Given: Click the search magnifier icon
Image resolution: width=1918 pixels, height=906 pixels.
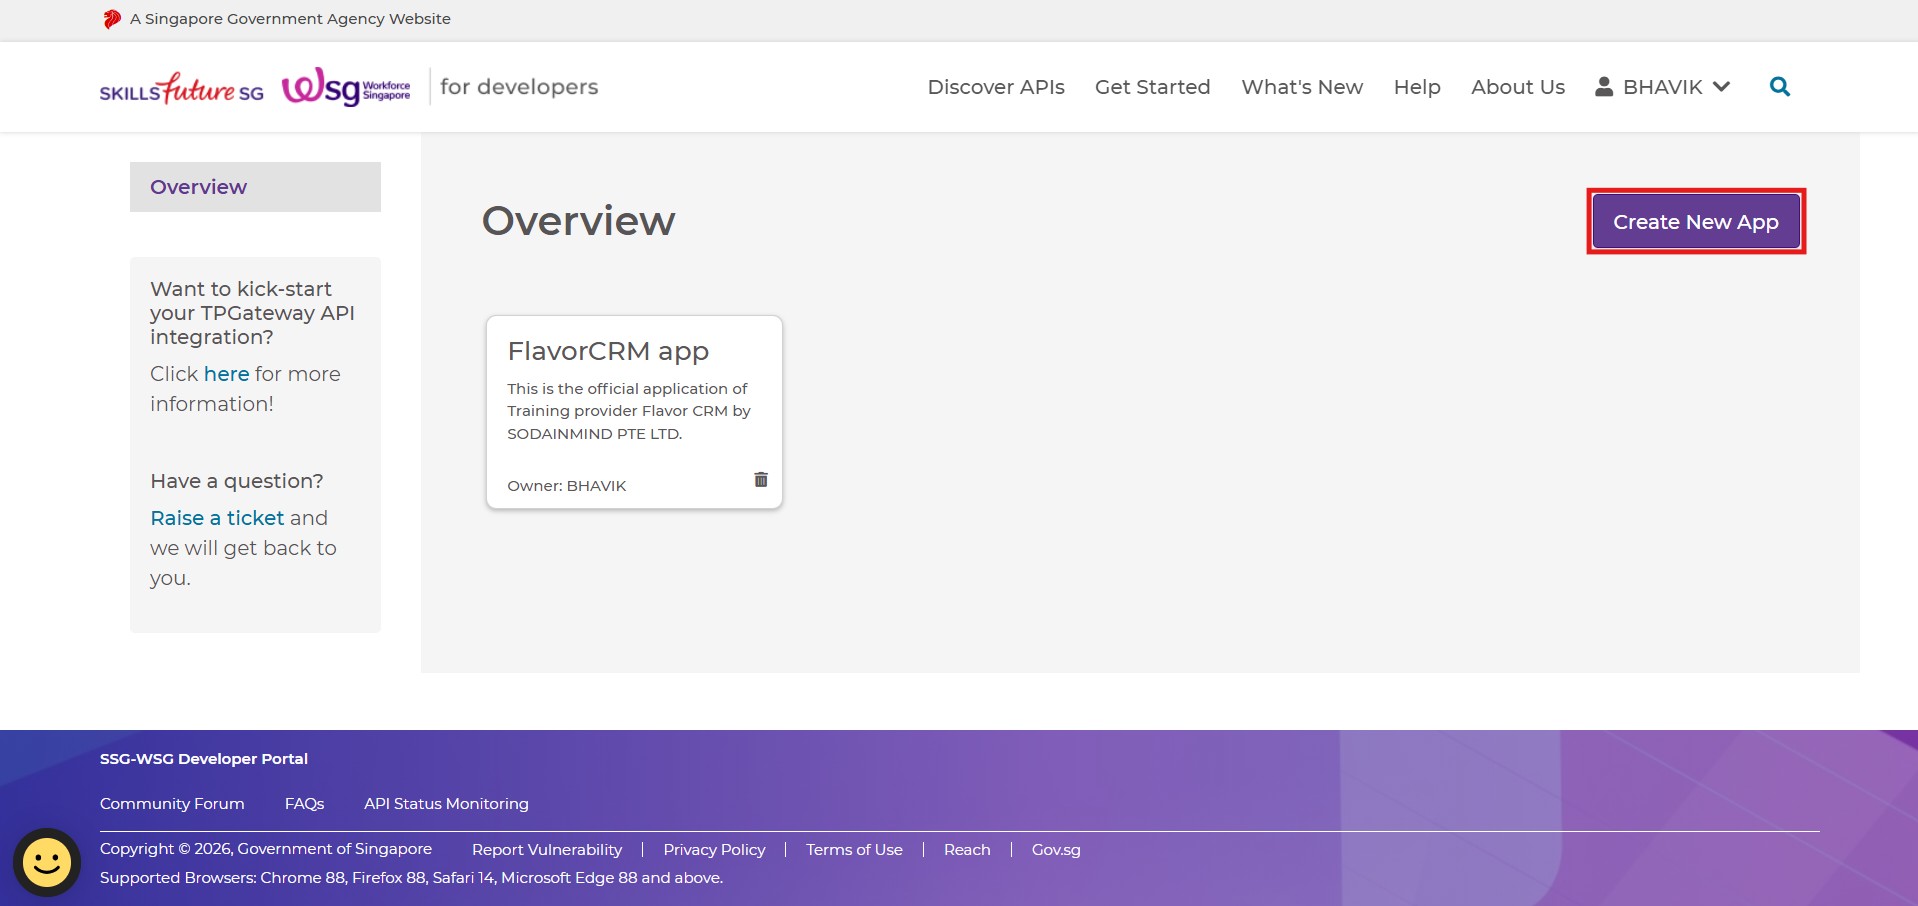Looking at the screenshot, I should (x=1779, y=87).
